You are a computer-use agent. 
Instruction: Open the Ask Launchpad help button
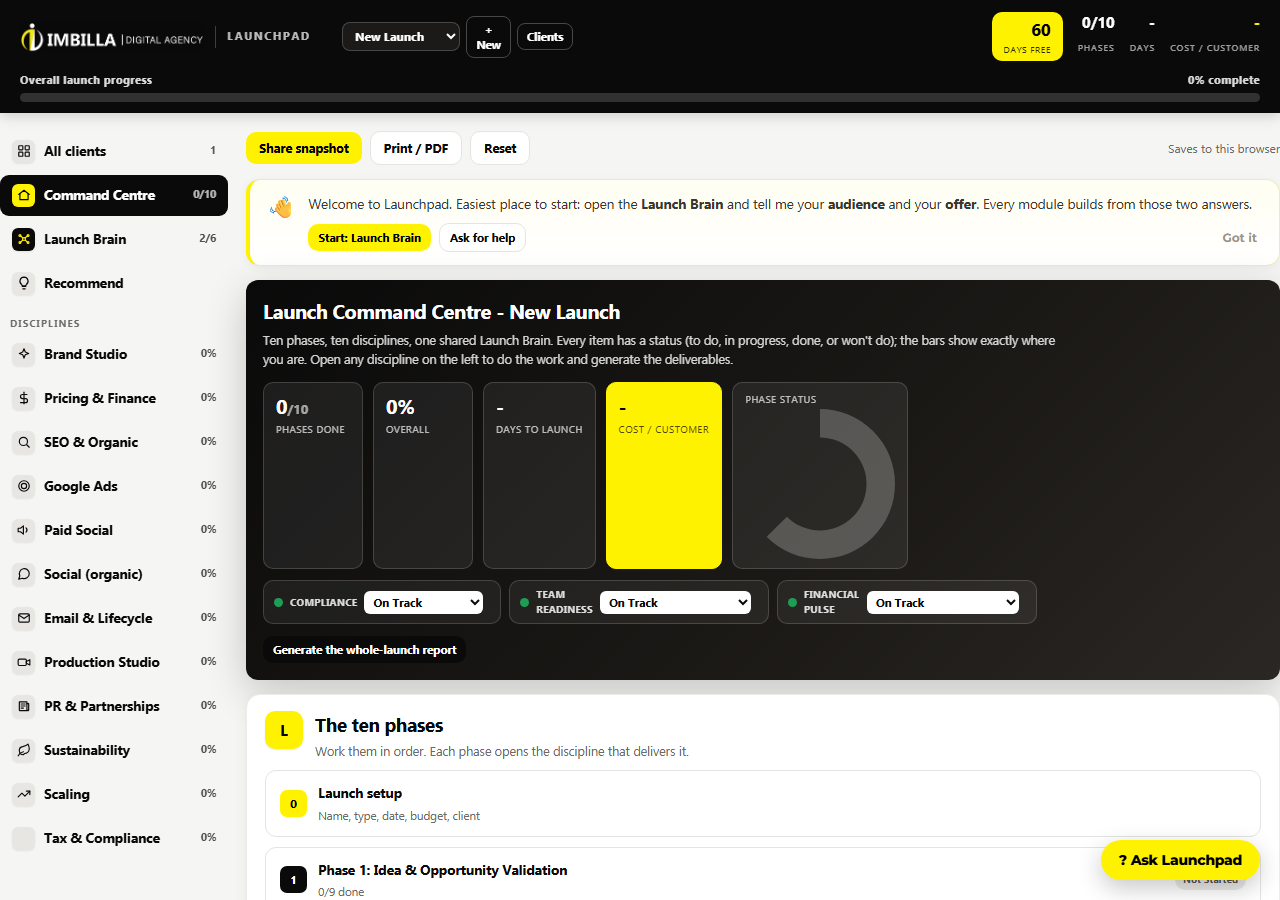1180,860
